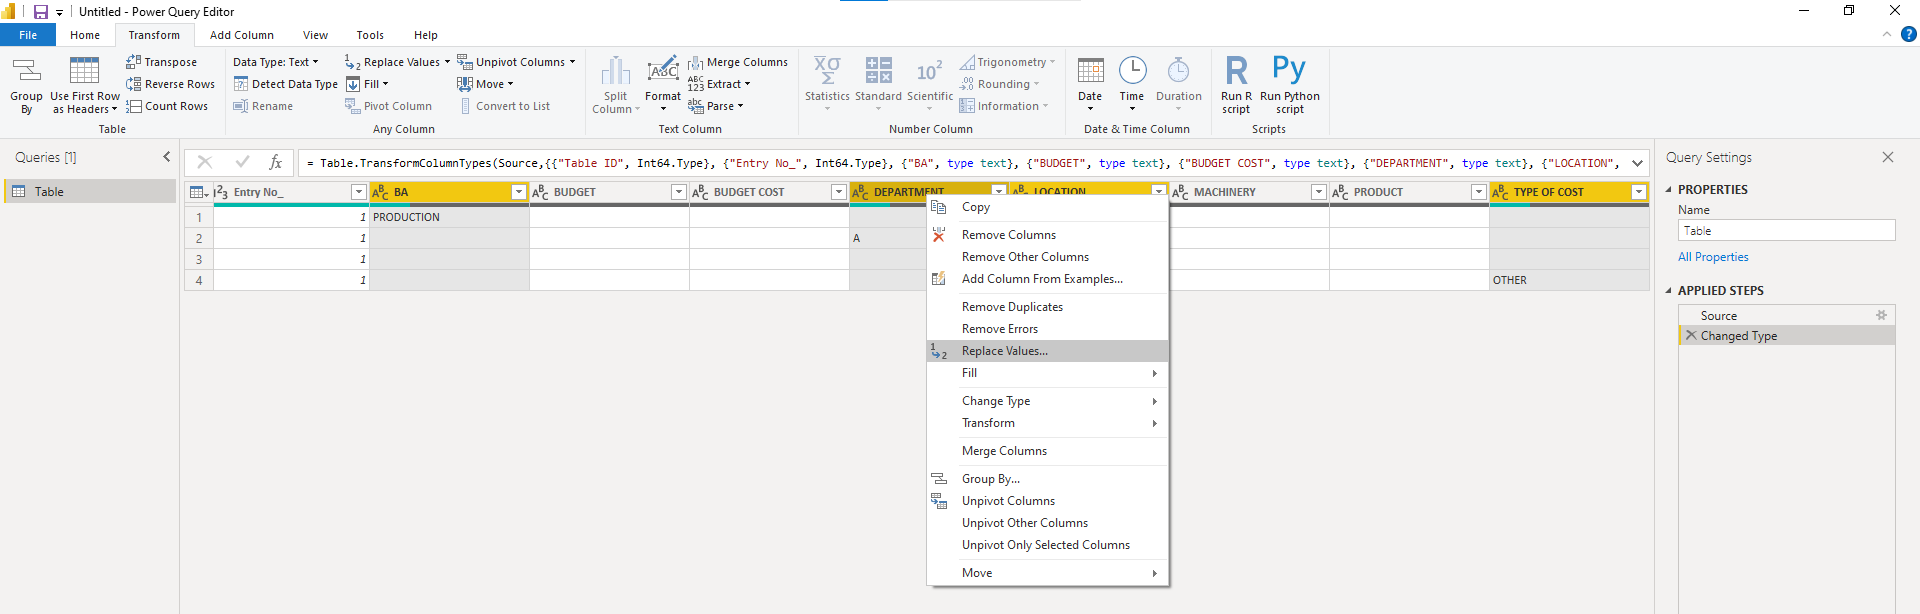
Task: Open the BUDGET COST column filter dropdown
Action: [x=838, y=192]
